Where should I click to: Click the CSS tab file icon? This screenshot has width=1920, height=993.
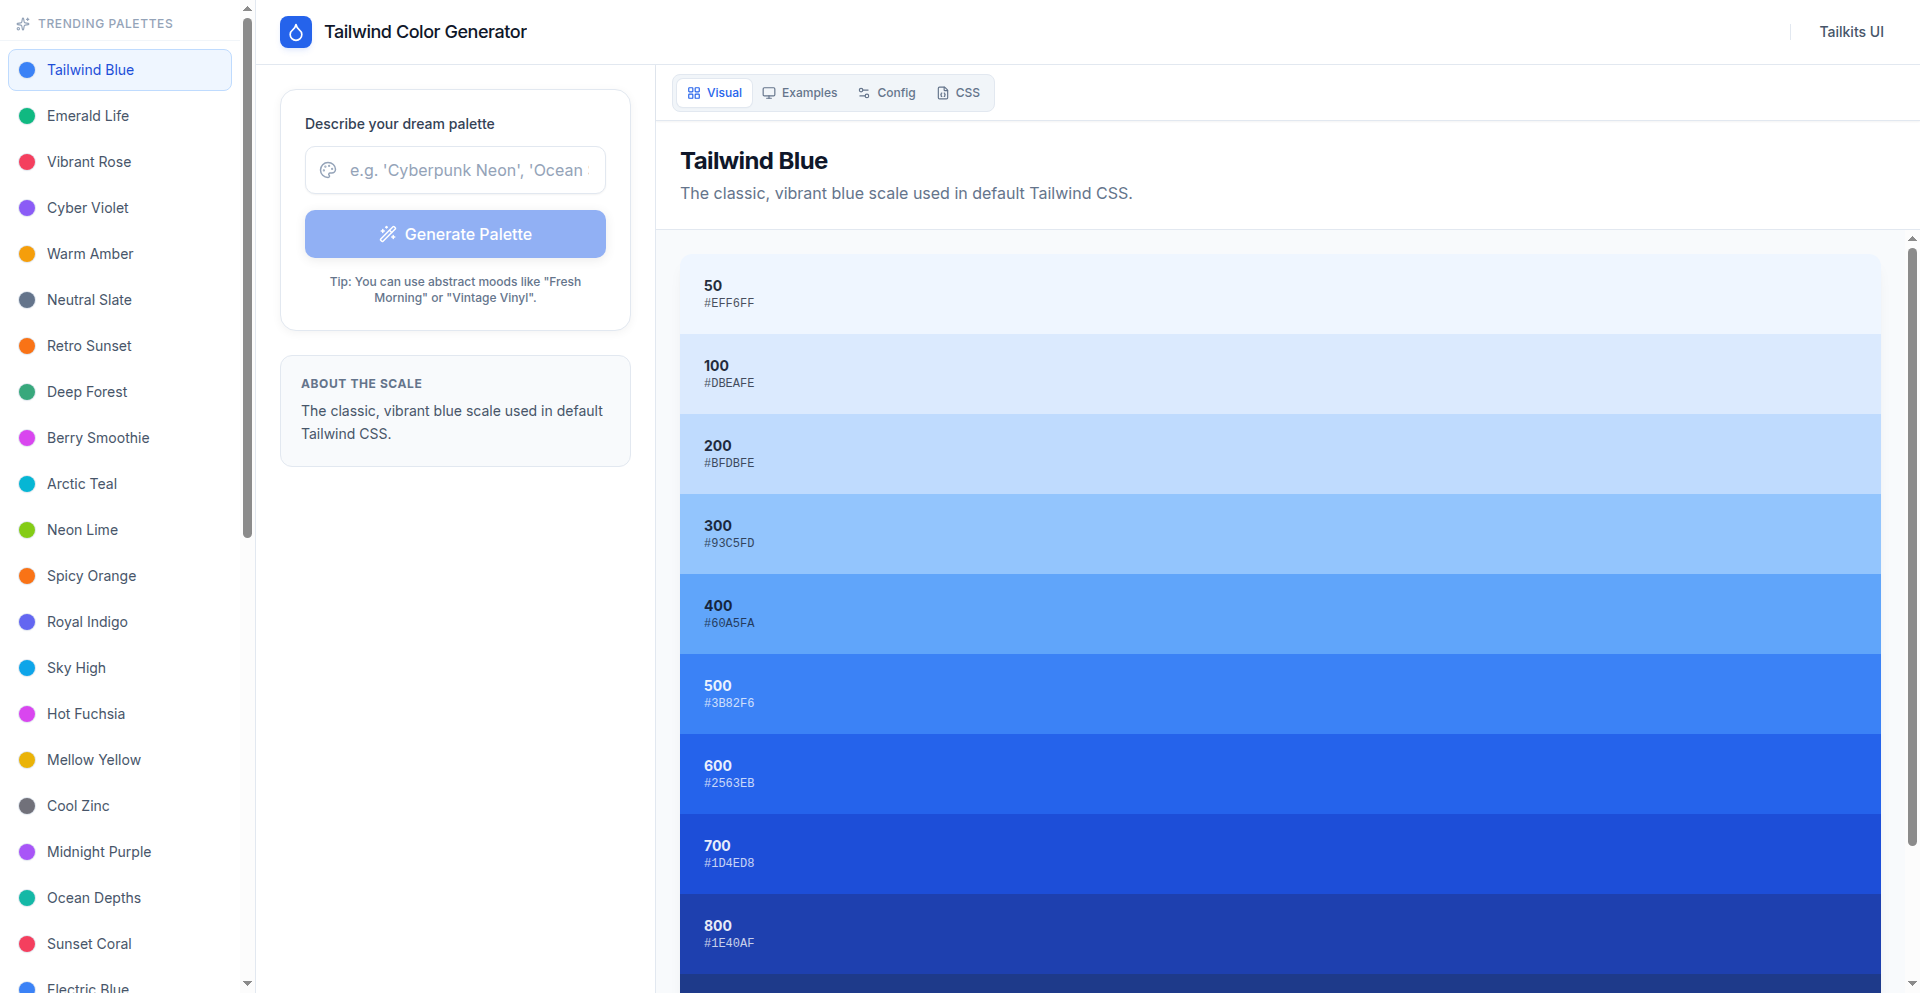(x=943, y=93)
